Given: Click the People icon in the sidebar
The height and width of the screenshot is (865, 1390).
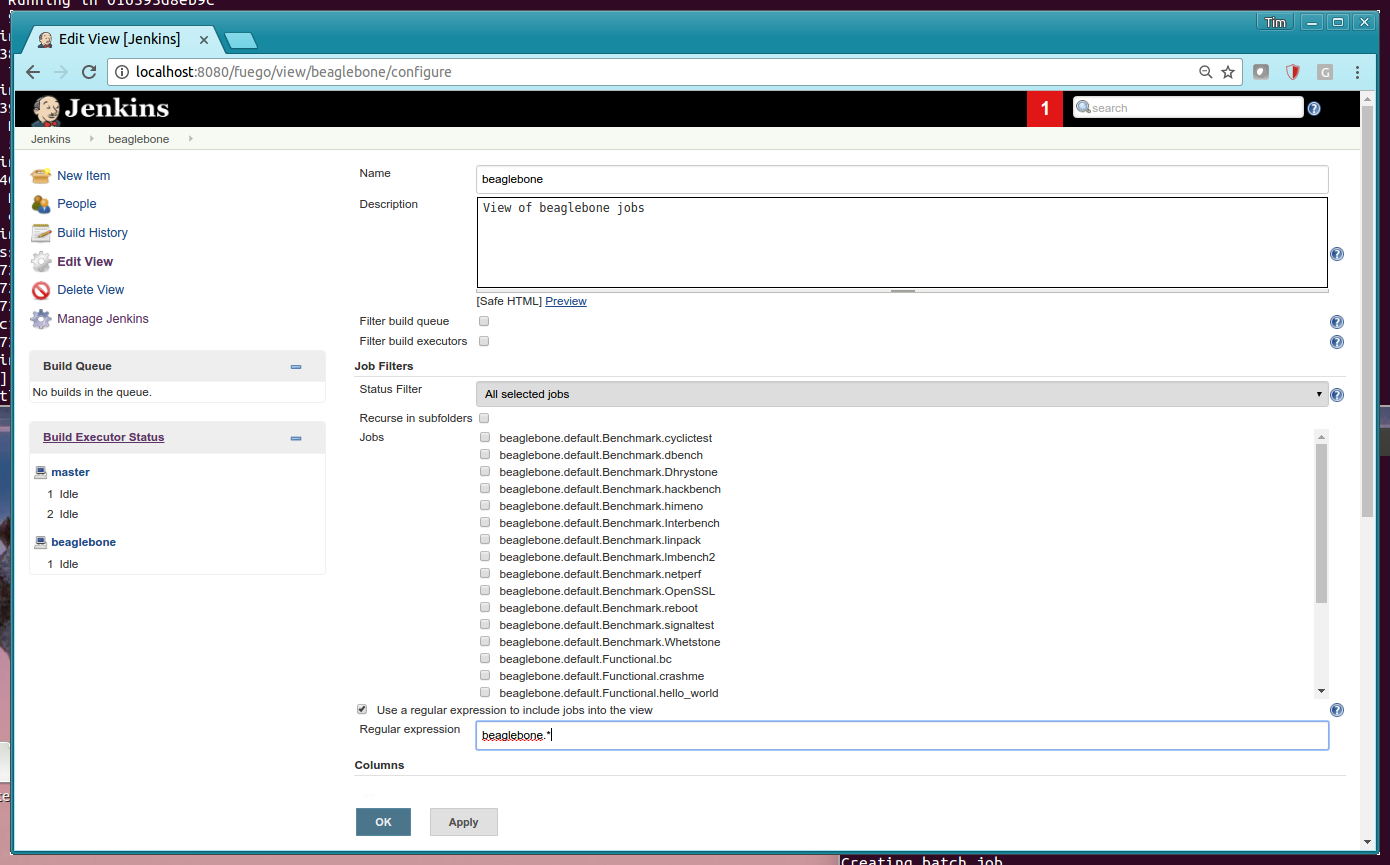Looking at the screenshot, I should (x=40, y=204).
